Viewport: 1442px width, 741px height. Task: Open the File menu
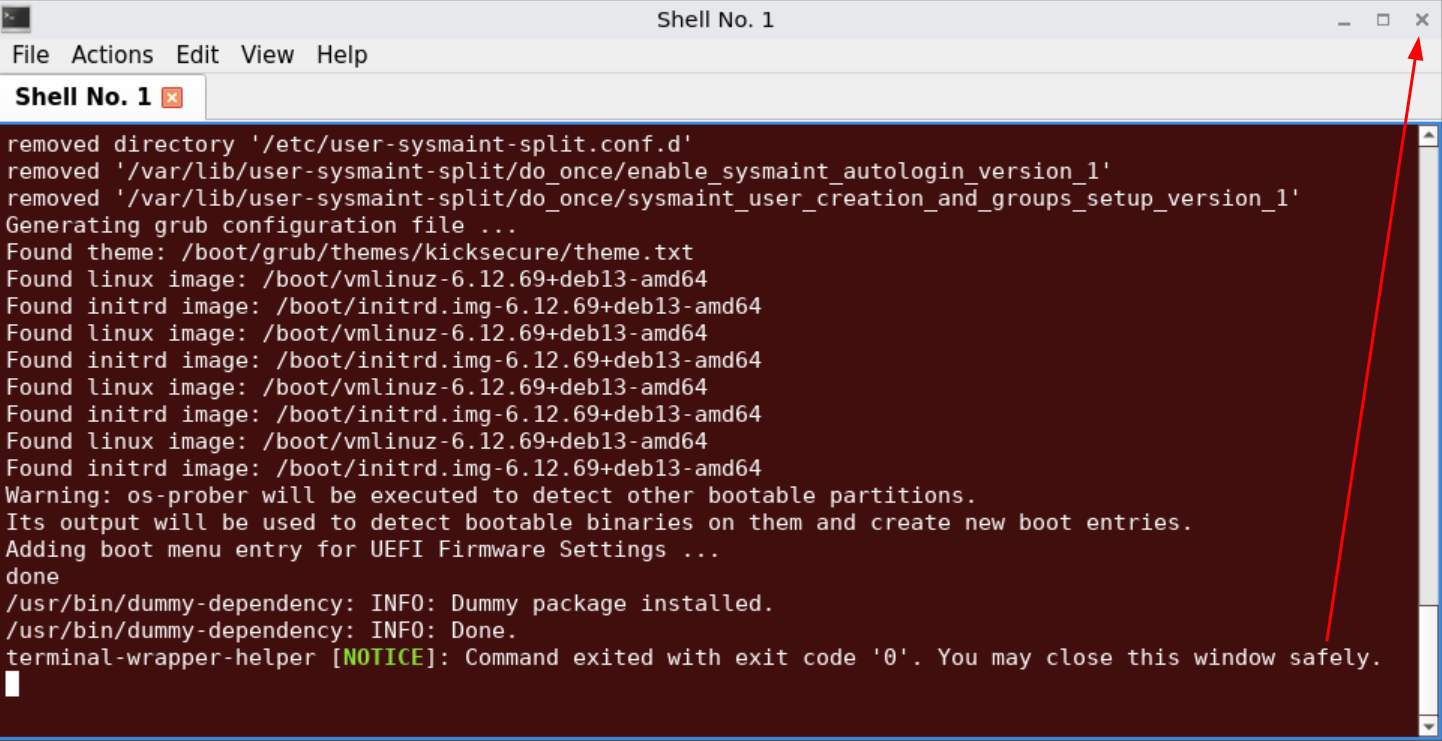coord(30,55)
